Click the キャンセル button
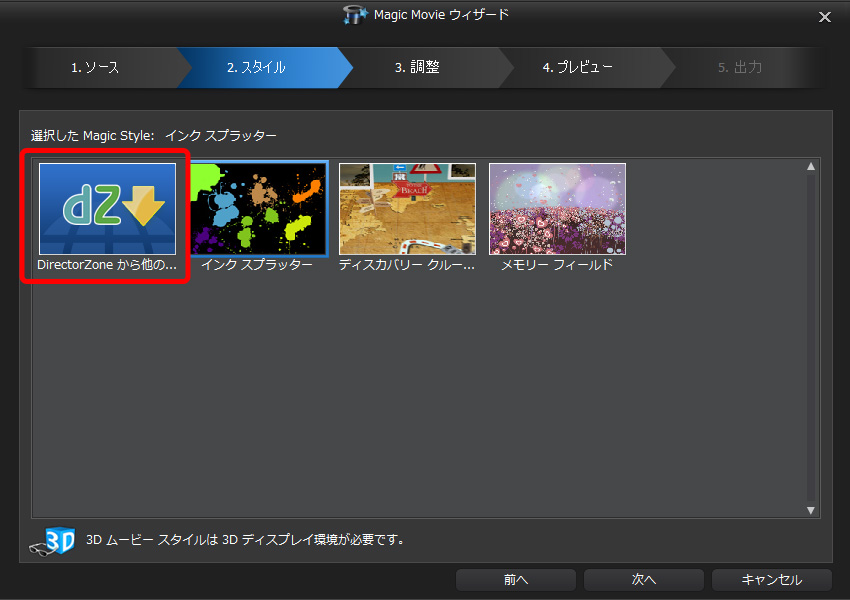Viewport: 850px width, 600px height. (x=771, y=580)
